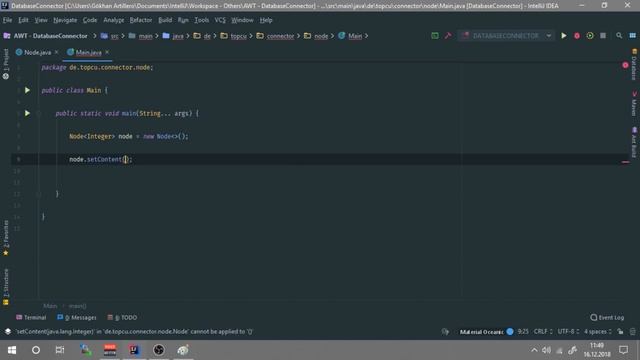Open the Messages tool window
Viewport: 640px width, 360px height.
pyautogui.click(x=77, y=317)
